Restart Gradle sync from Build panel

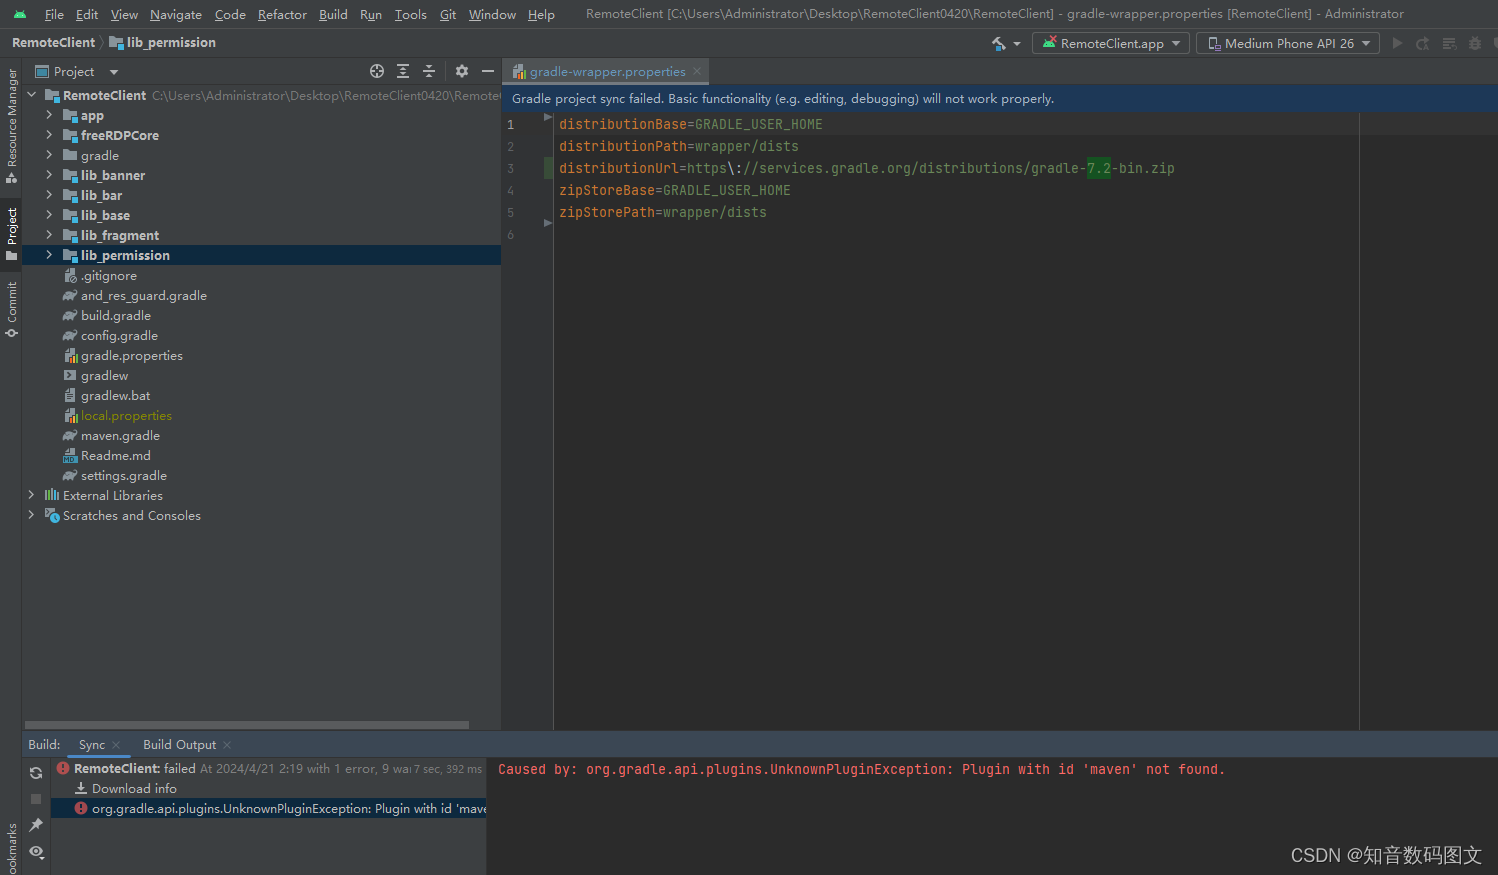click(36, 772)
